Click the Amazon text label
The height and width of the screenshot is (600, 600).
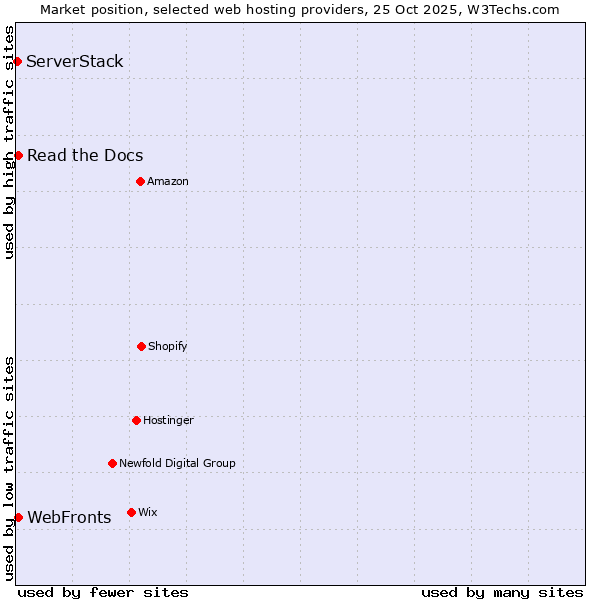pos(168,181)
